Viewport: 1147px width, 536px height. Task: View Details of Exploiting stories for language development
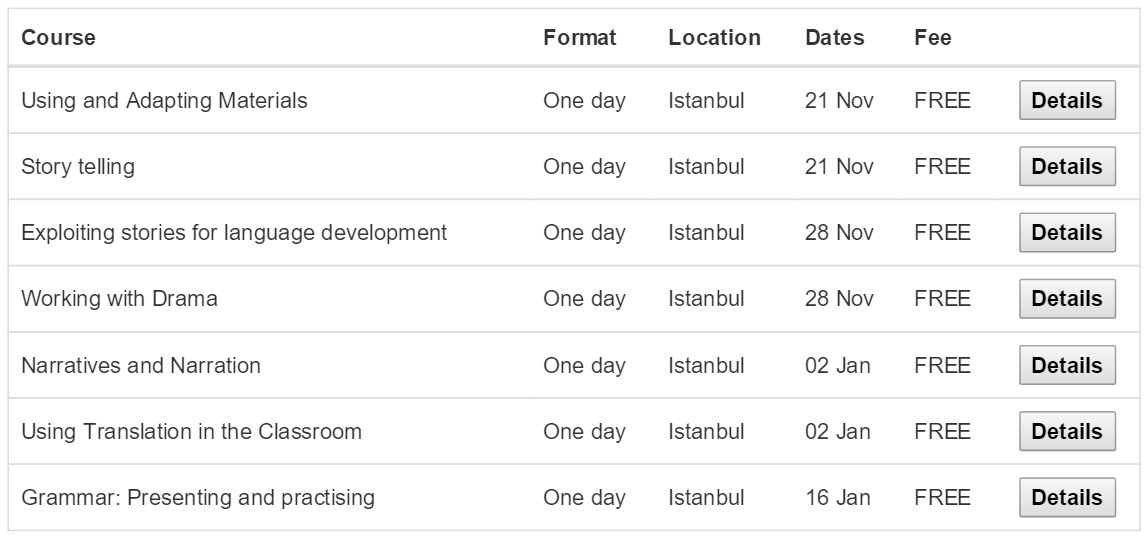click(x=1066, y=233)
